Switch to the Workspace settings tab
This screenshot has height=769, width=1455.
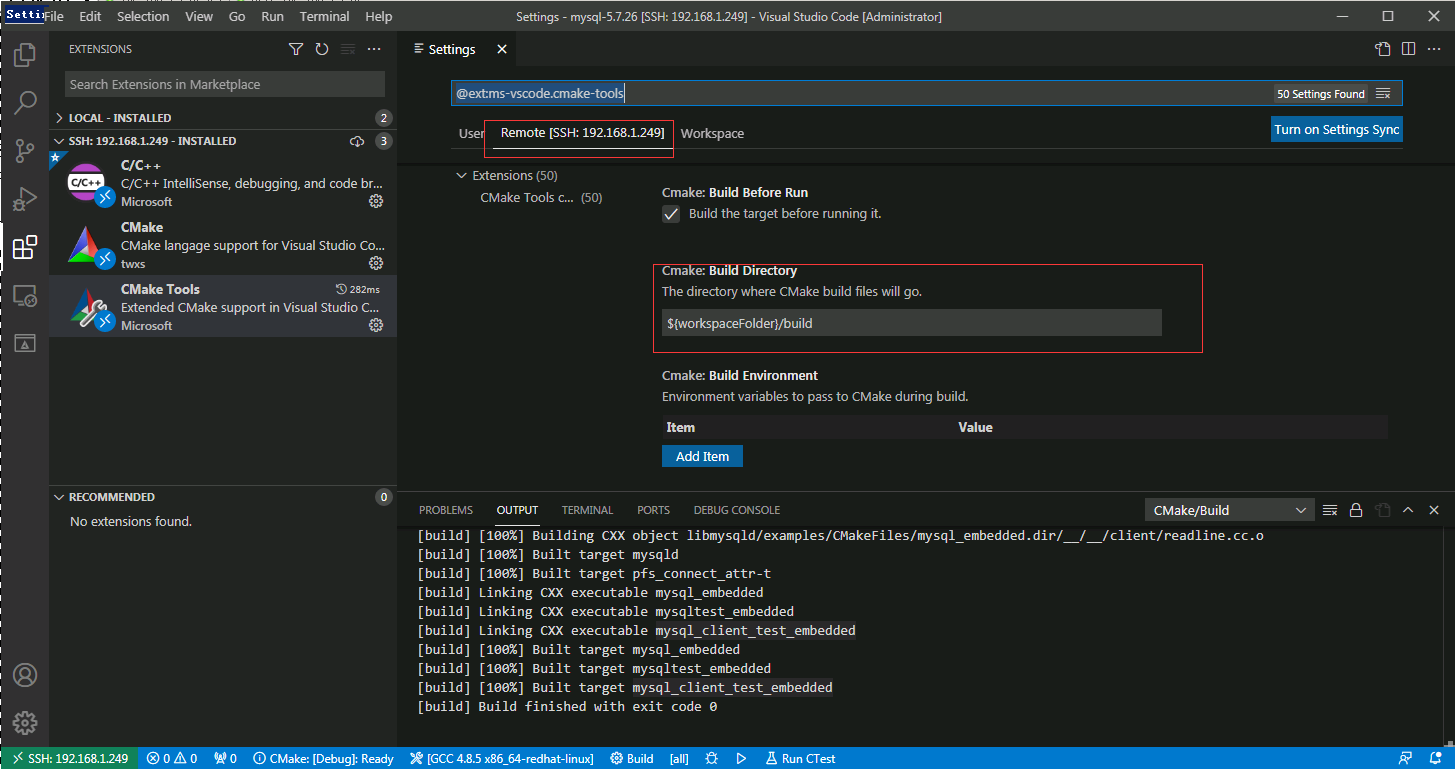pos(712,134)
